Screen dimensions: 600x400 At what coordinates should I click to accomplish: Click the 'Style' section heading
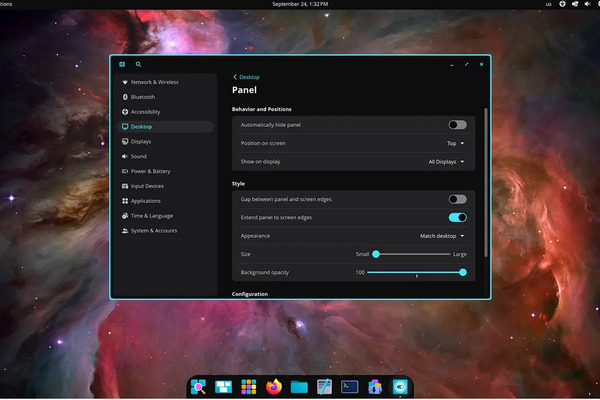pyautogui.click(x=238, y=184)
